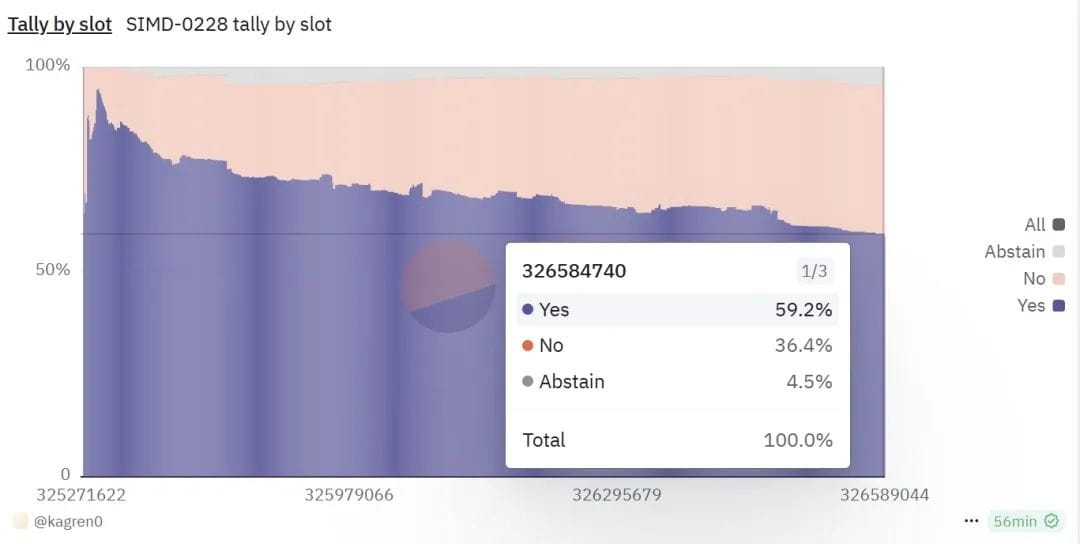Click the purple dot beside Yes in tooltip
This screenshot has height=544, width=1080.
[x=528, y=310]
